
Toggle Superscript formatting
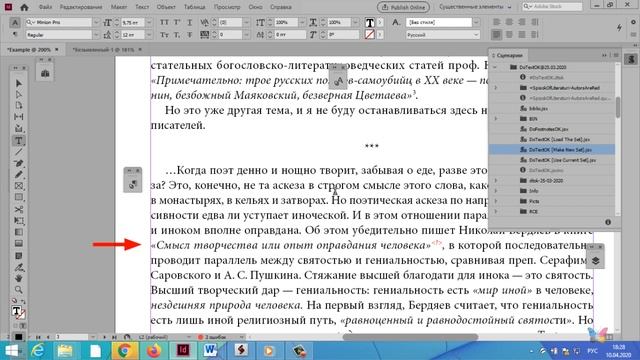point(177,22)
